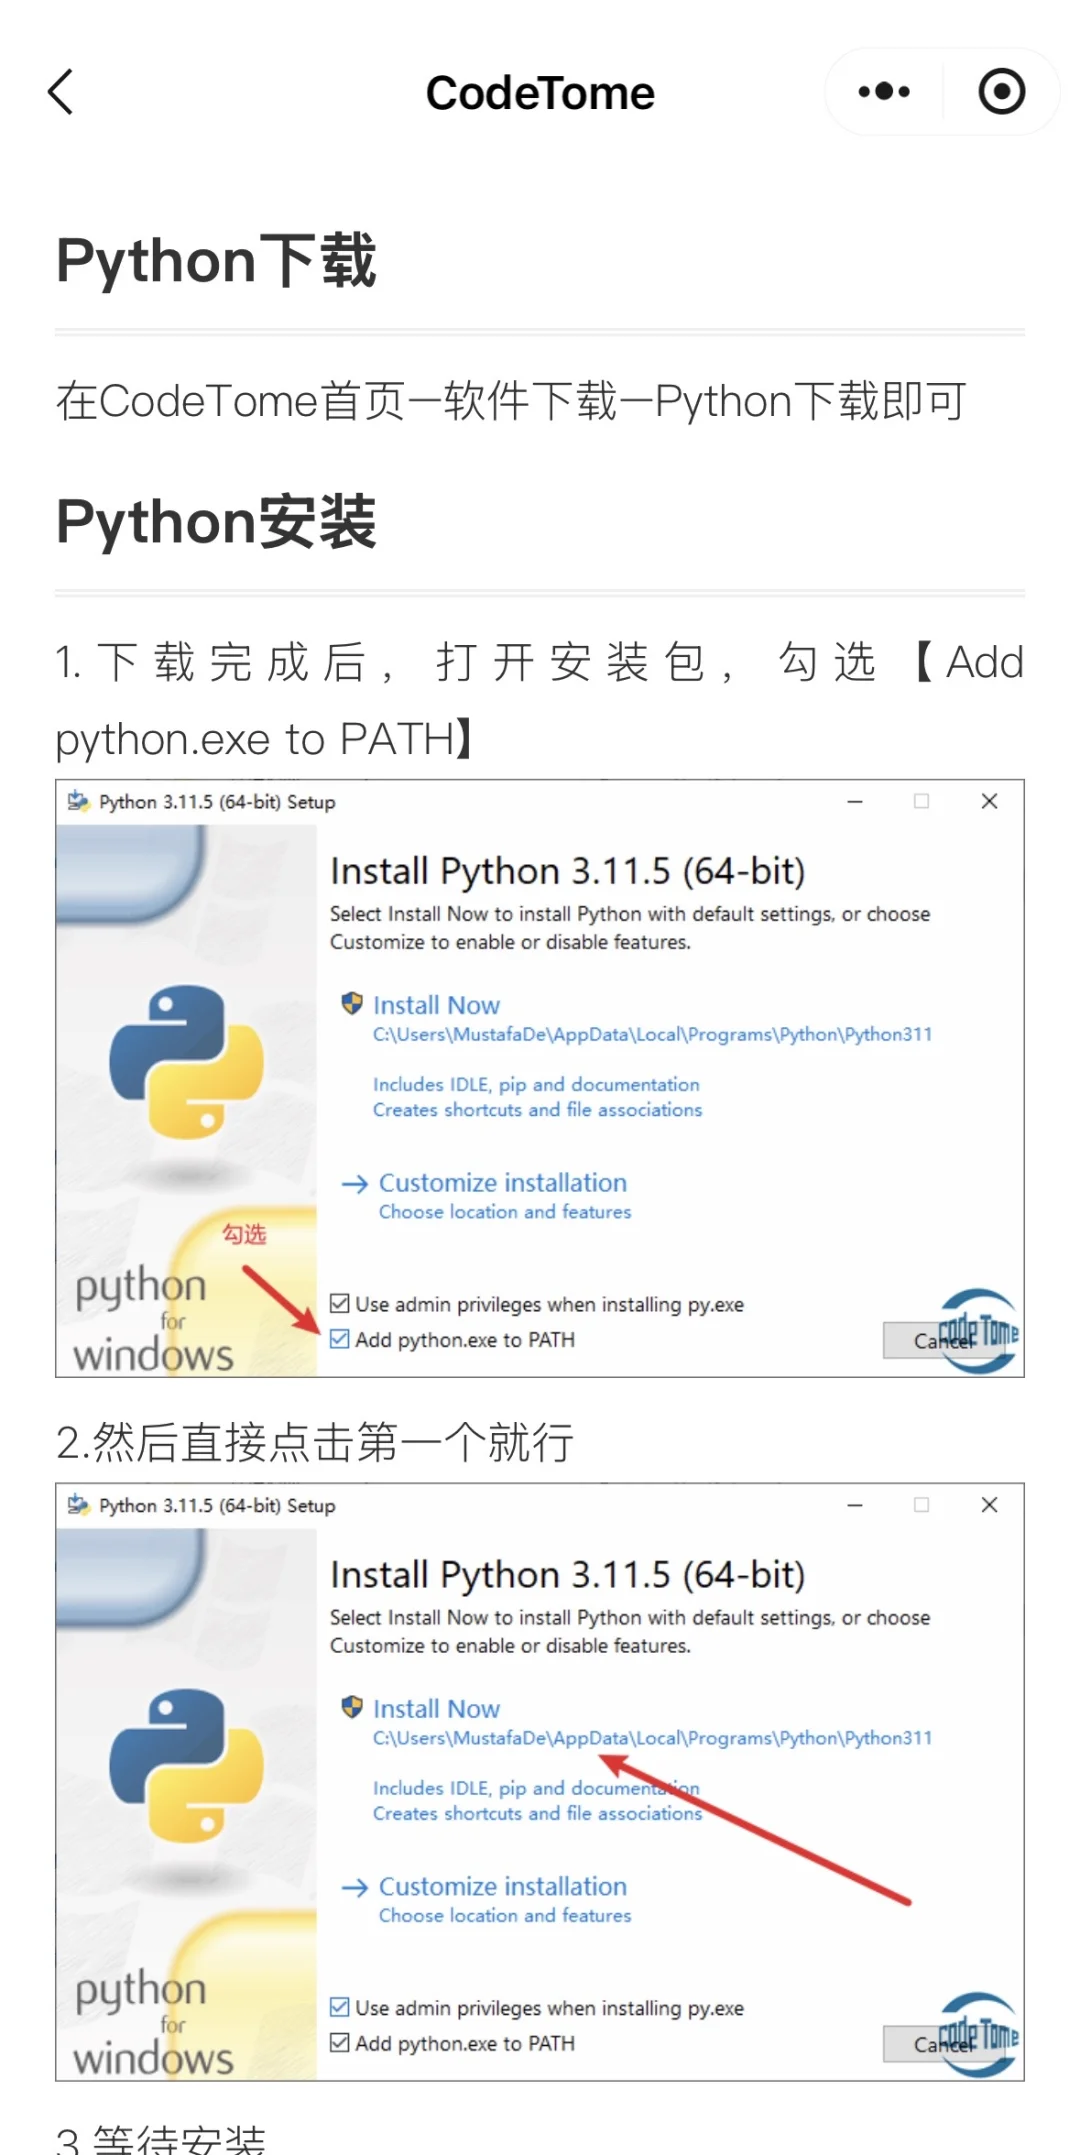Click the install path text in first screenshot
The width and height of the screenshot is (1080, 2155).
(652, 1035)
